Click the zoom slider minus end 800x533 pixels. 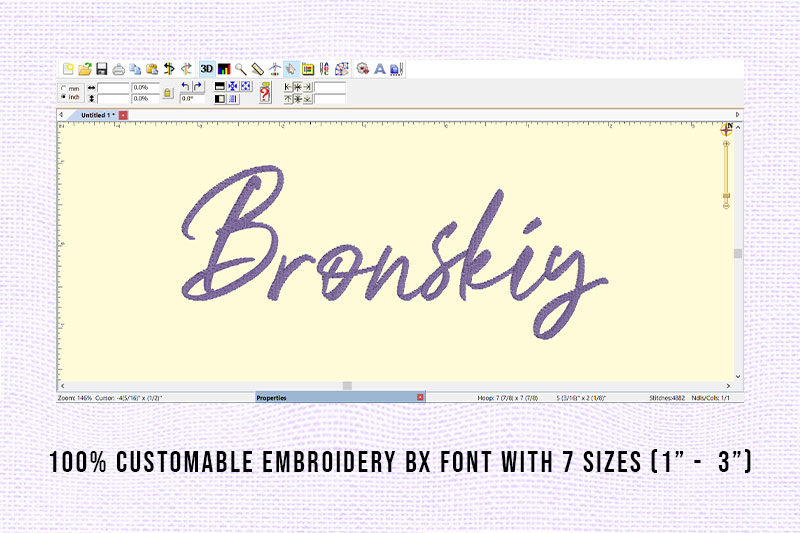pyautogui.click(x=726, y=206)
